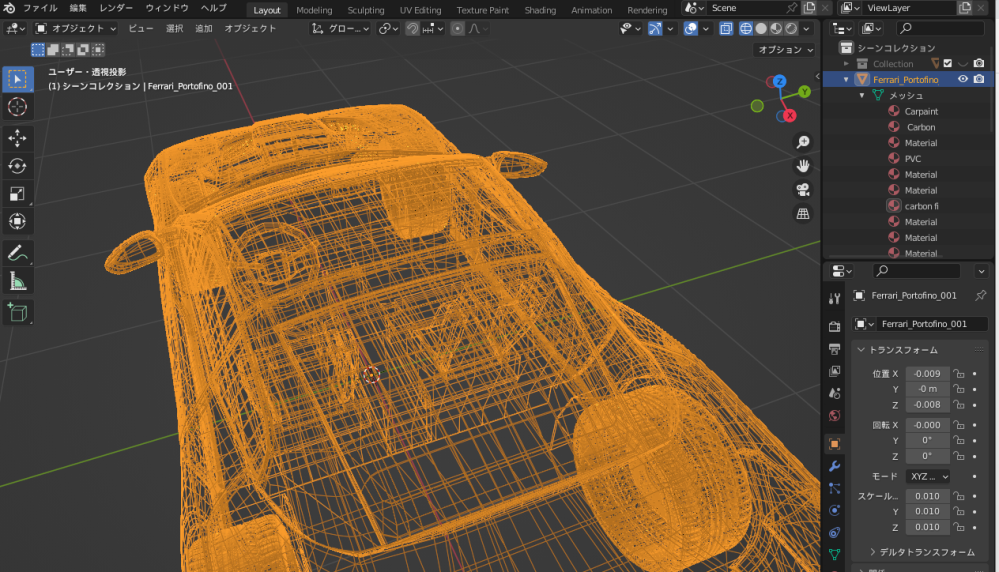This screenshot has height=572, width=999.
Task: Click the Carpaint material in outliner
Action: pyautogui.click(x=921, y=111)
